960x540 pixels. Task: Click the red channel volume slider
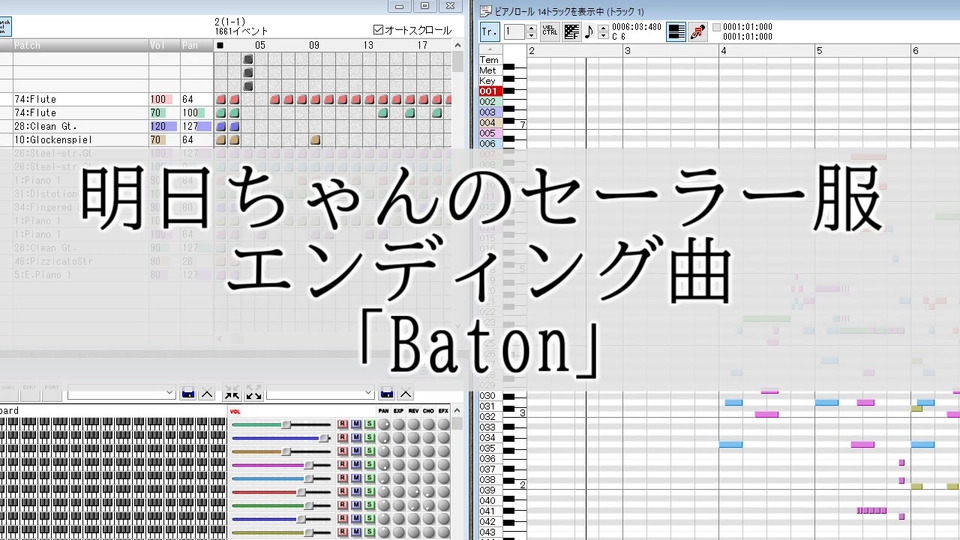[281, 492]
